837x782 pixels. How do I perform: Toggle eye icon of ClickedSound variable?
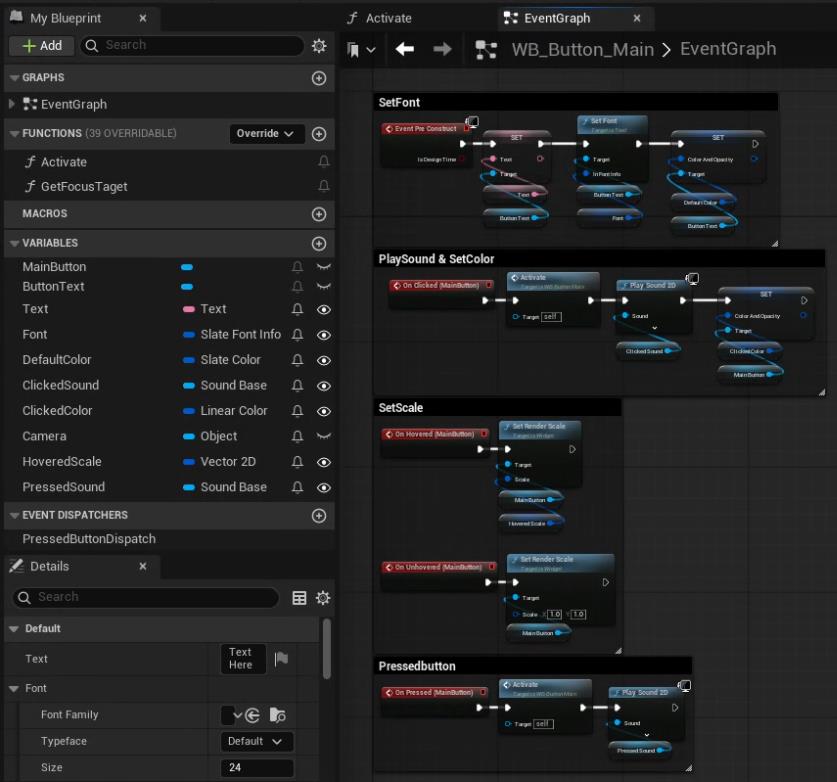[323, 386]
